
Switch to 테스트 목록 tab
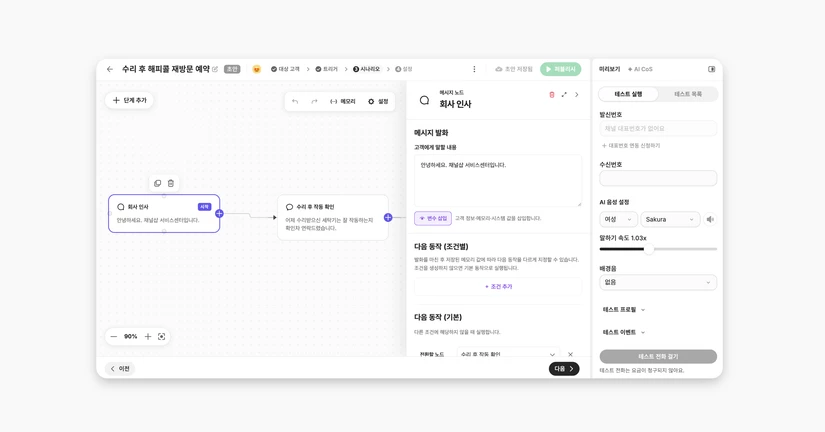(688, 94)
